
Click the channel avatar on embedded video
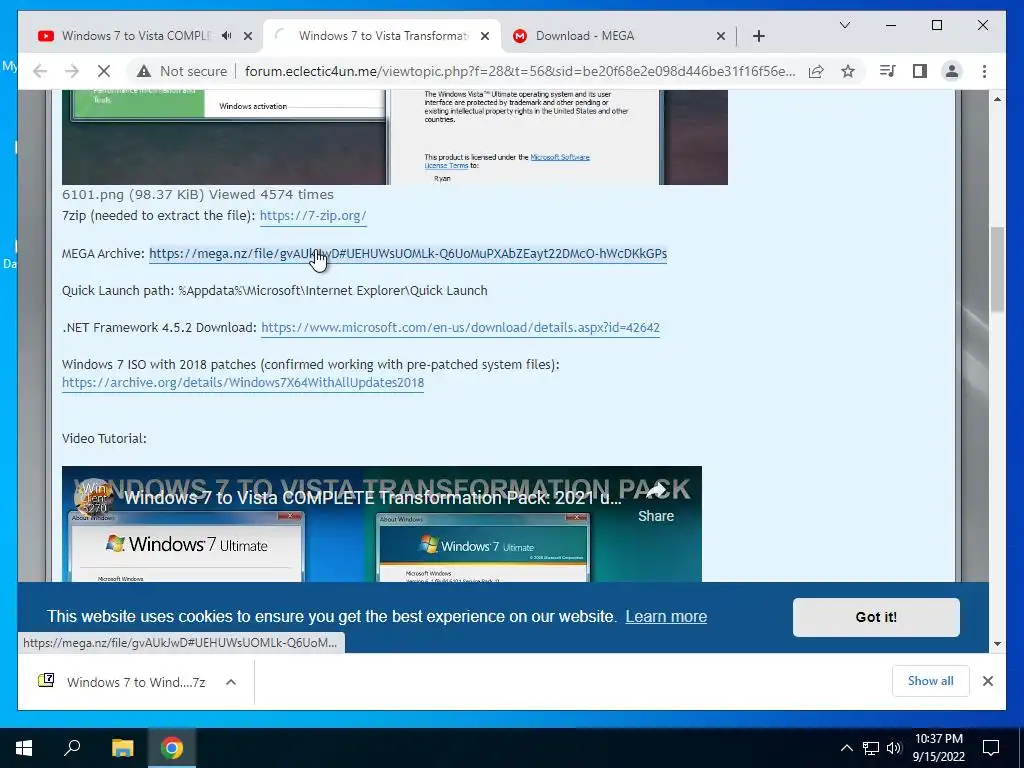(93, 498)
